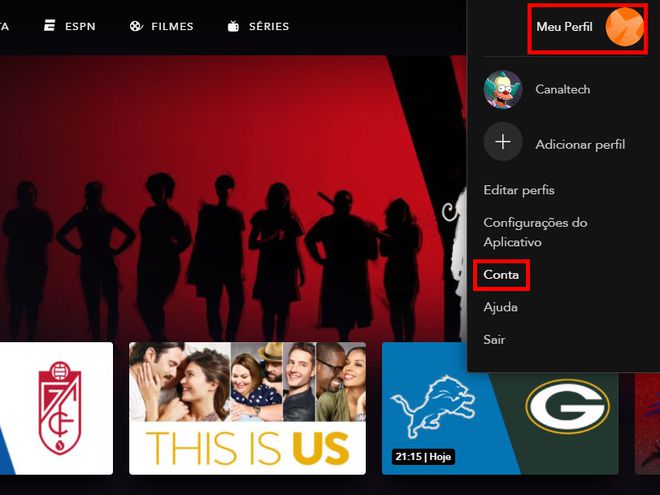Click the film reel icon
The height and width of the screenshot is (495, 660).
136,27
